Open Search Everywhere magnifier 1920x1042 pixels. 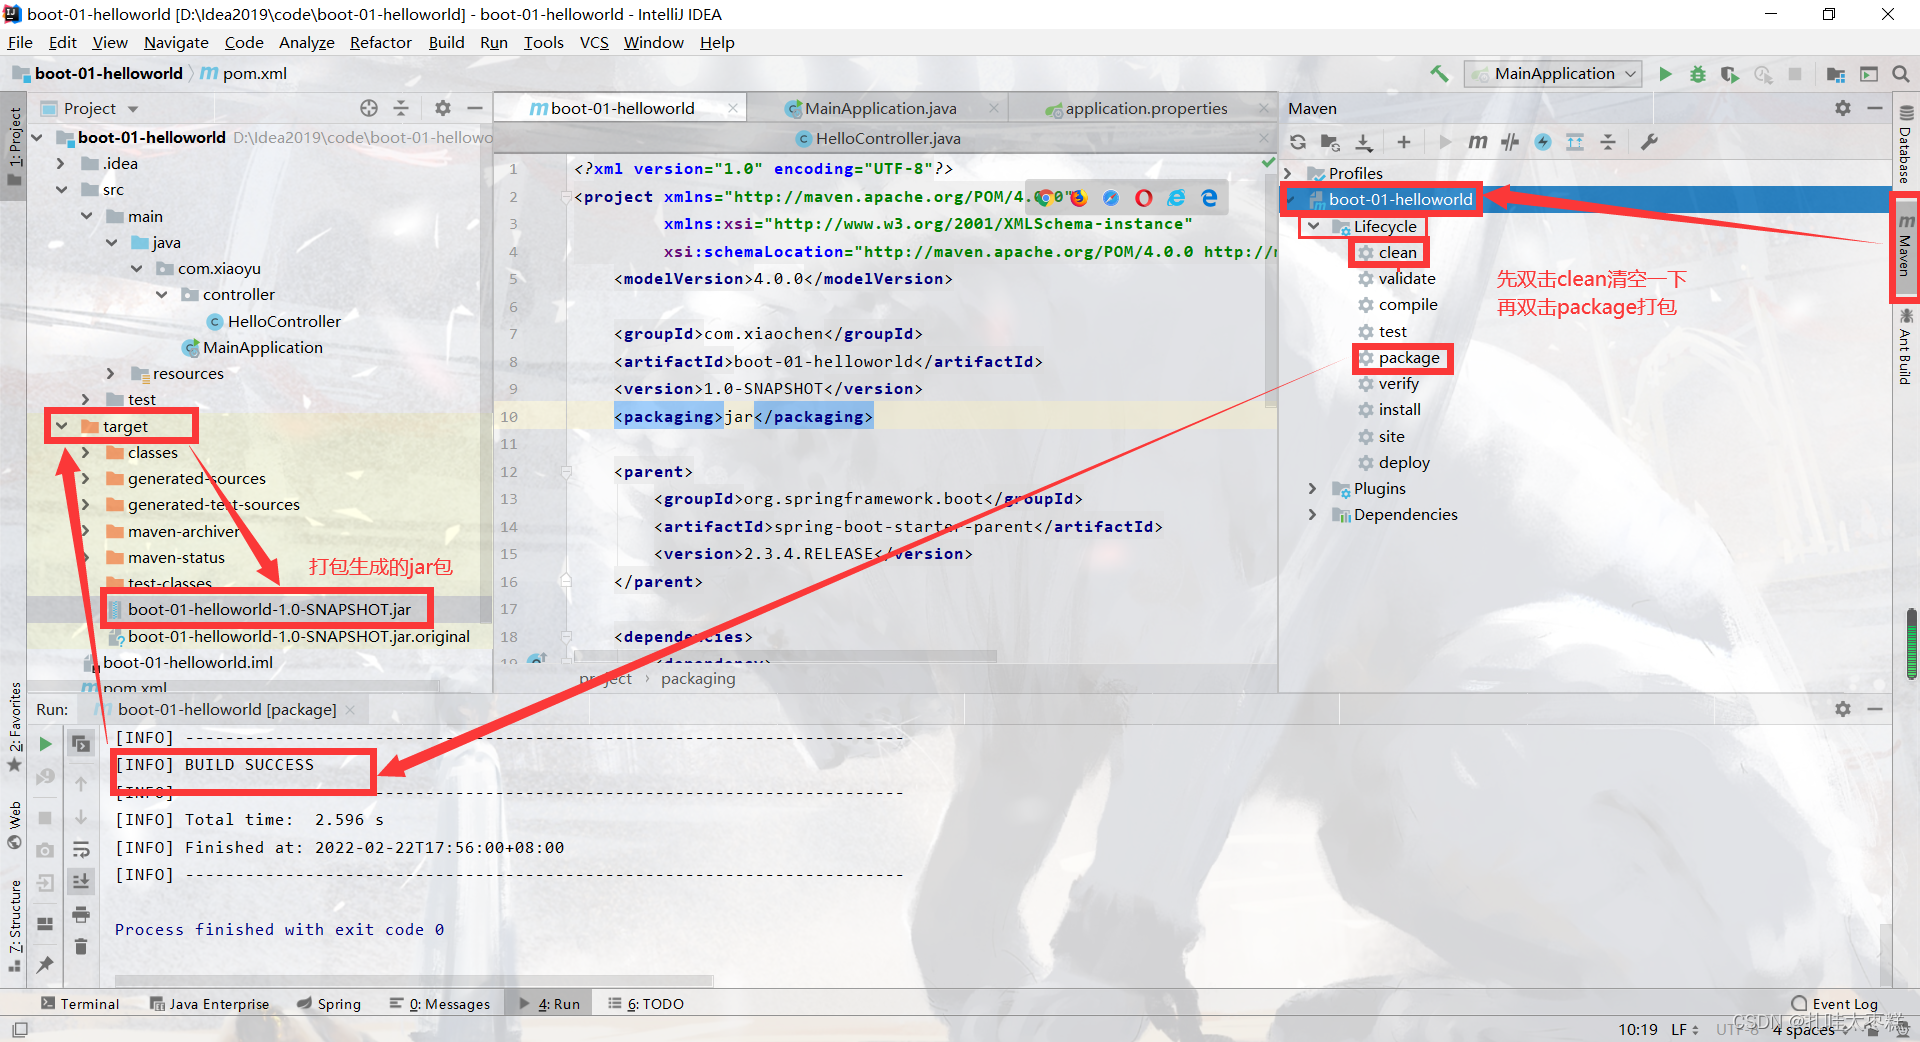(1900, 74)
